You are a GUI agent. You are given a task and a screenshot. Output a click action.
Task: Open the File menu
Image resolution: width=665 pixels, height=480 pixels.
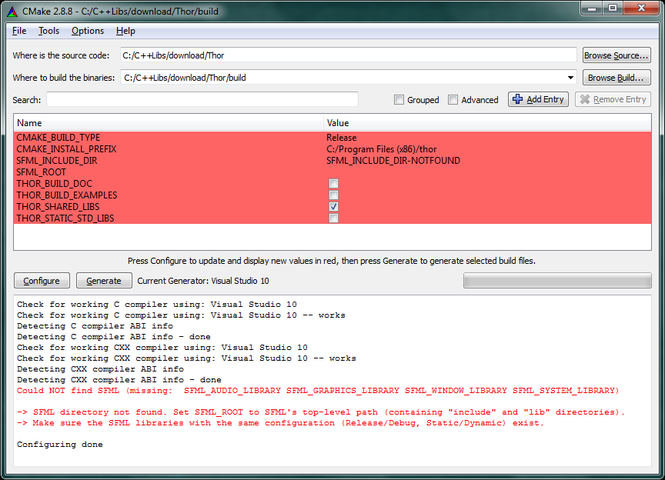(x=19, y=31)
